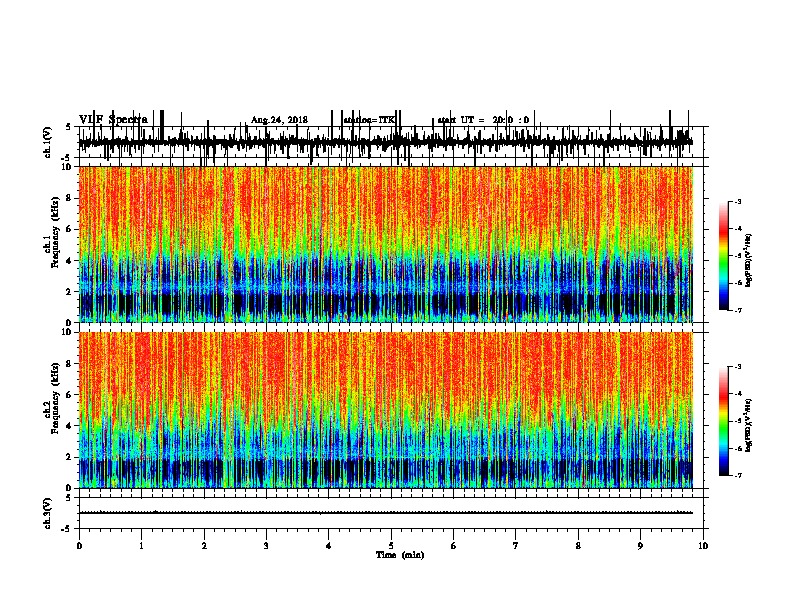Click the "-7" tick on ch.1 colorbar
Image resolution: width=792 pixels, height=612 pixels.
coord(738,310)
